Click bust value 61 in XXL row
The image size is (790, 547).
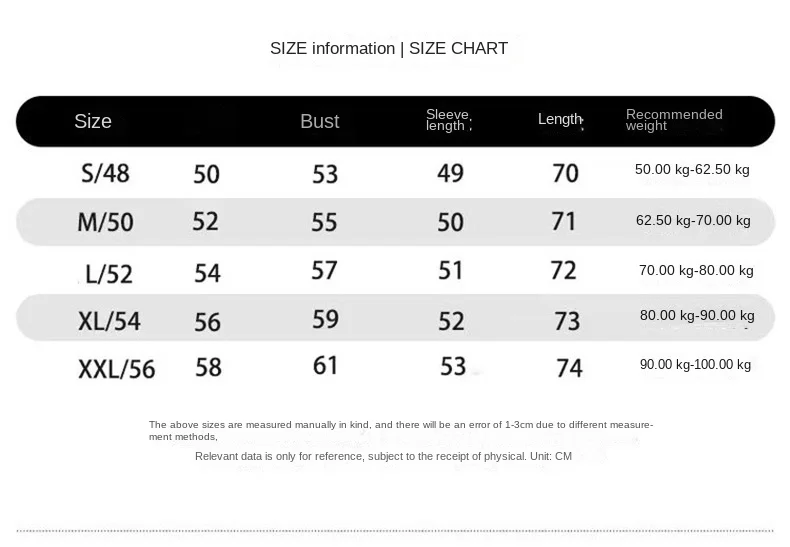[325, 365]
